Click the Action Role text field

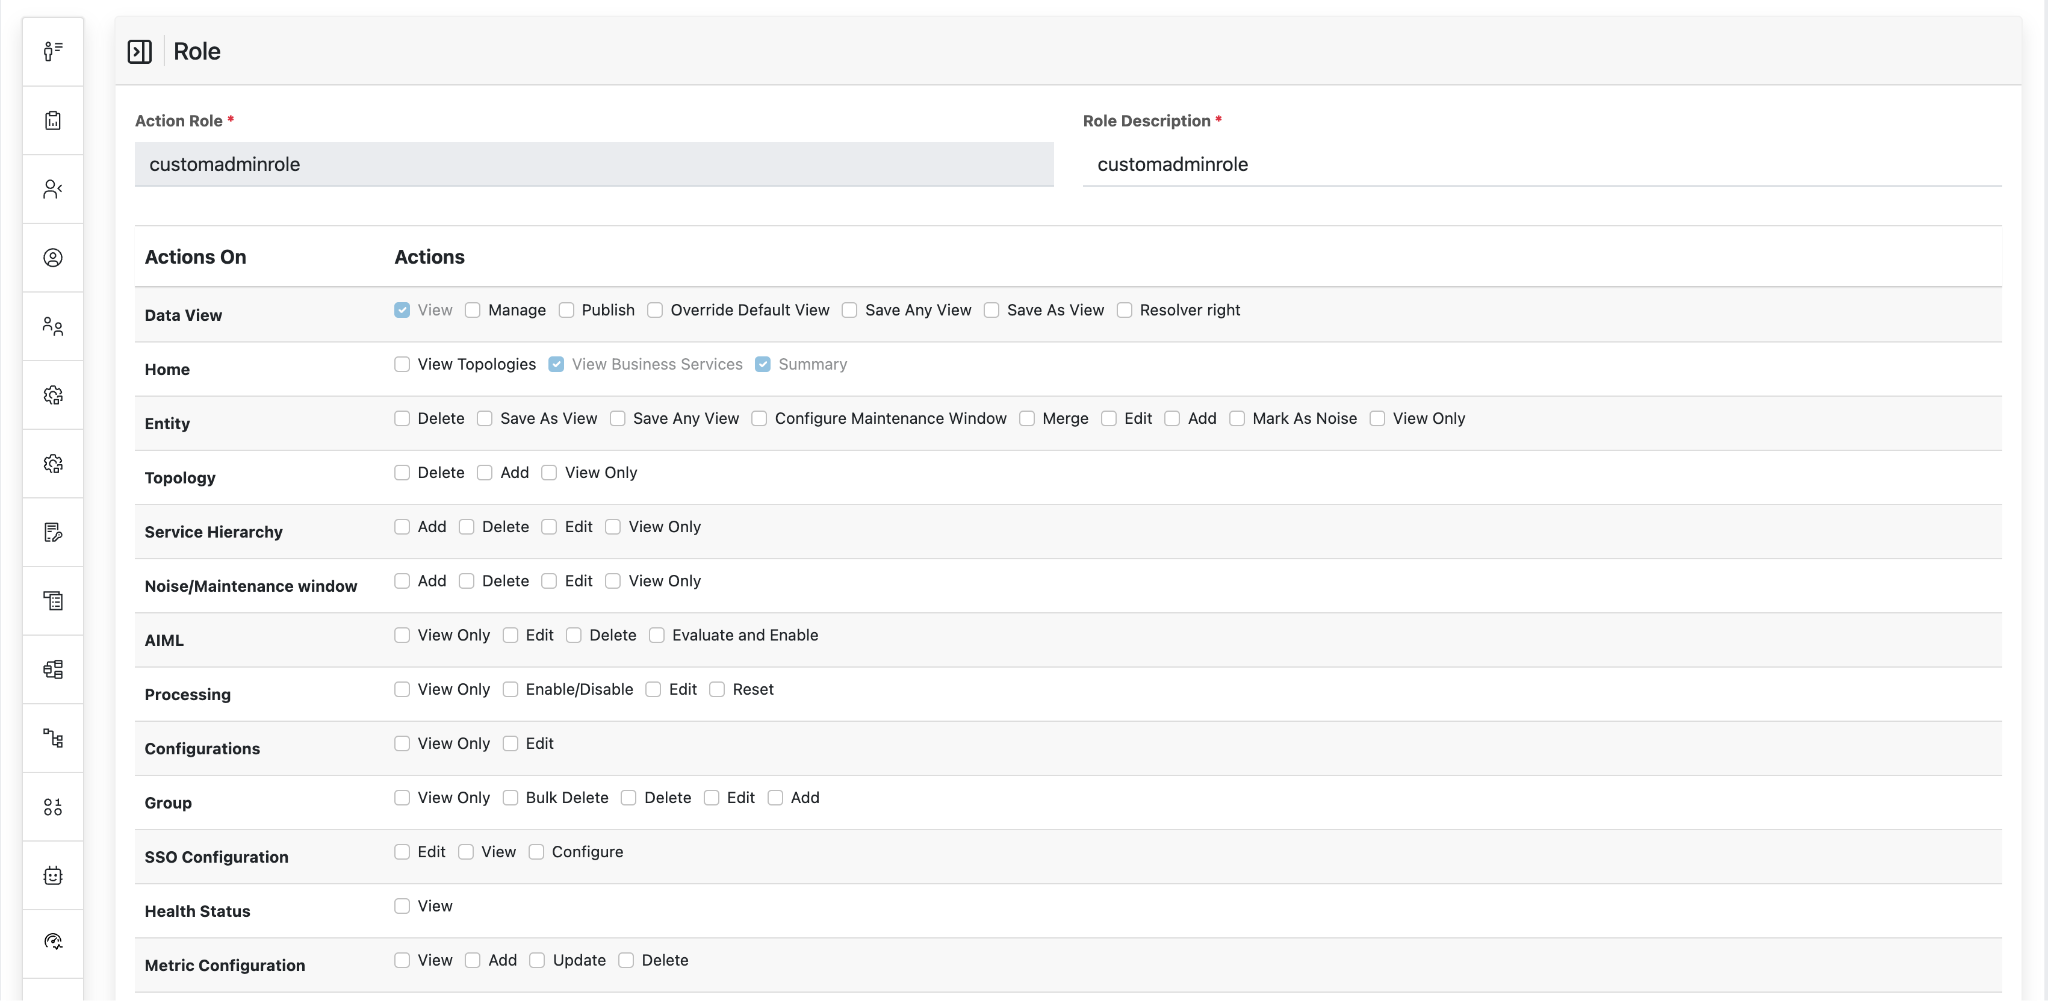(594, 165)
